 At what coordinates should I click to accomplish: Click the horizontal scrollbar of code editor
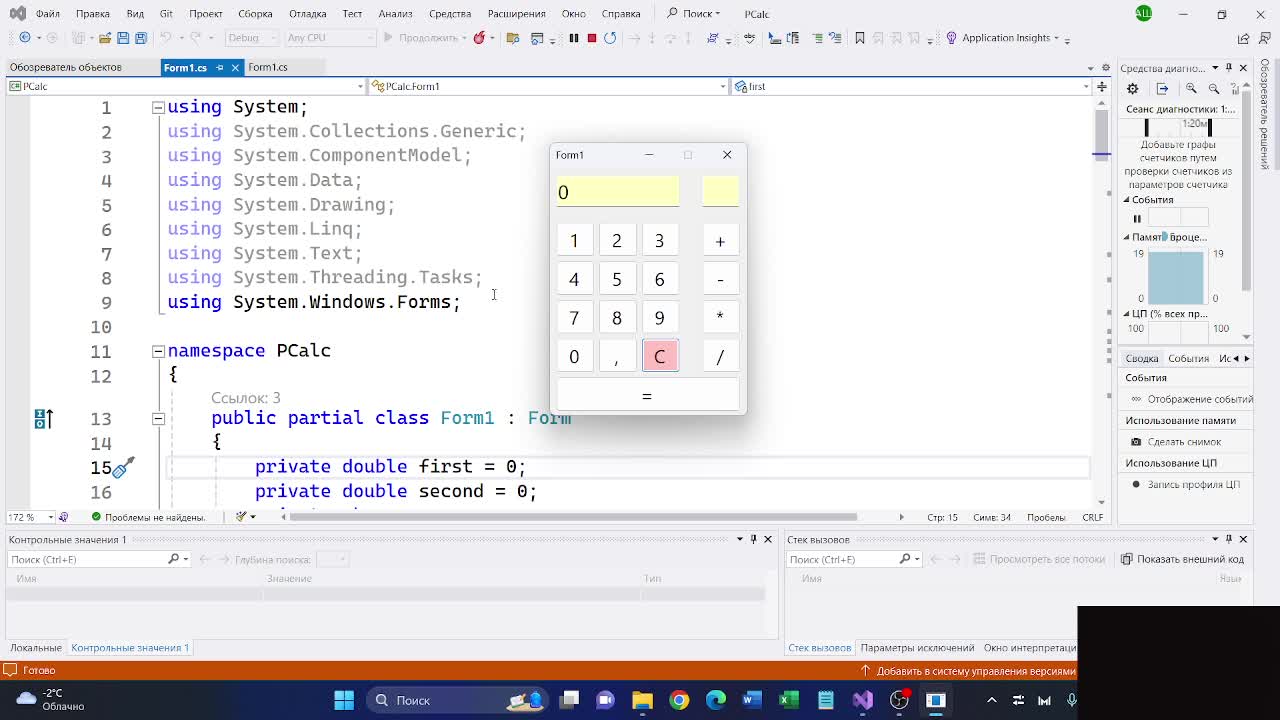pos(574,517)
